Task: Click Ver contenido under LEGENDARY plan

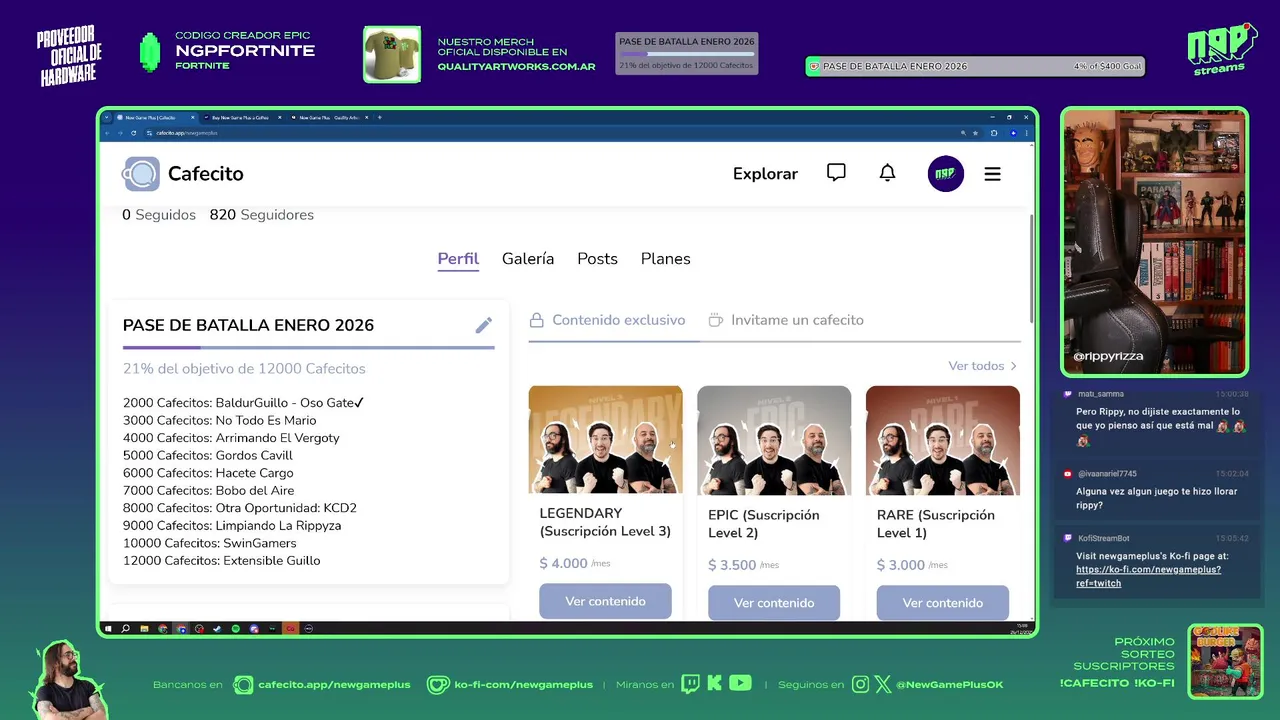Action: (605, 601)
